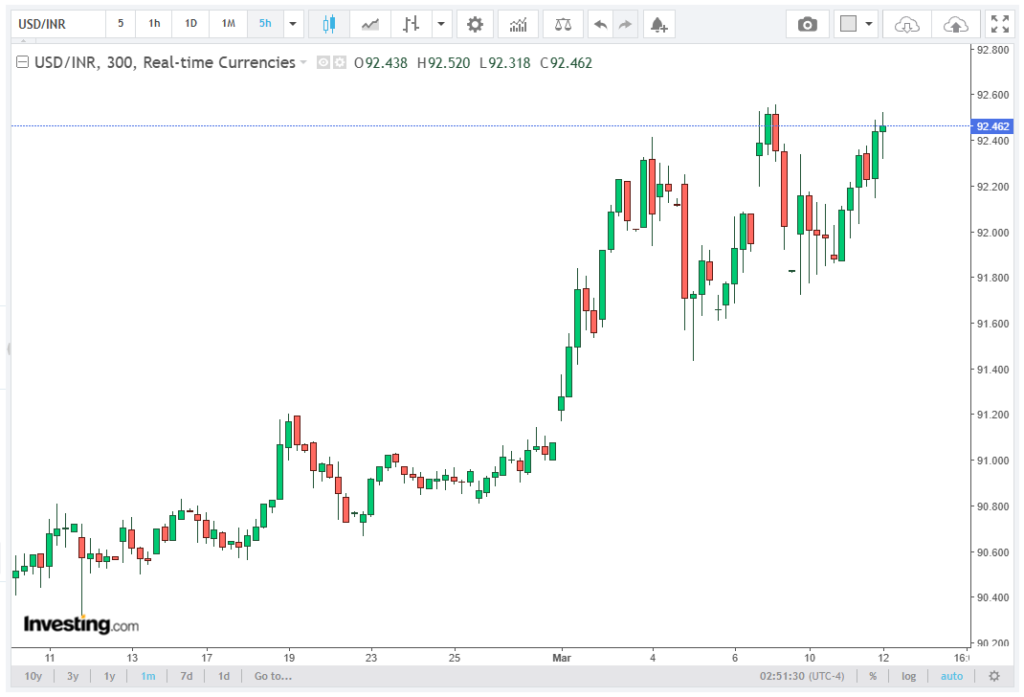
Task: Open the time interval dropdown arrow
Action: pos(292,24)
